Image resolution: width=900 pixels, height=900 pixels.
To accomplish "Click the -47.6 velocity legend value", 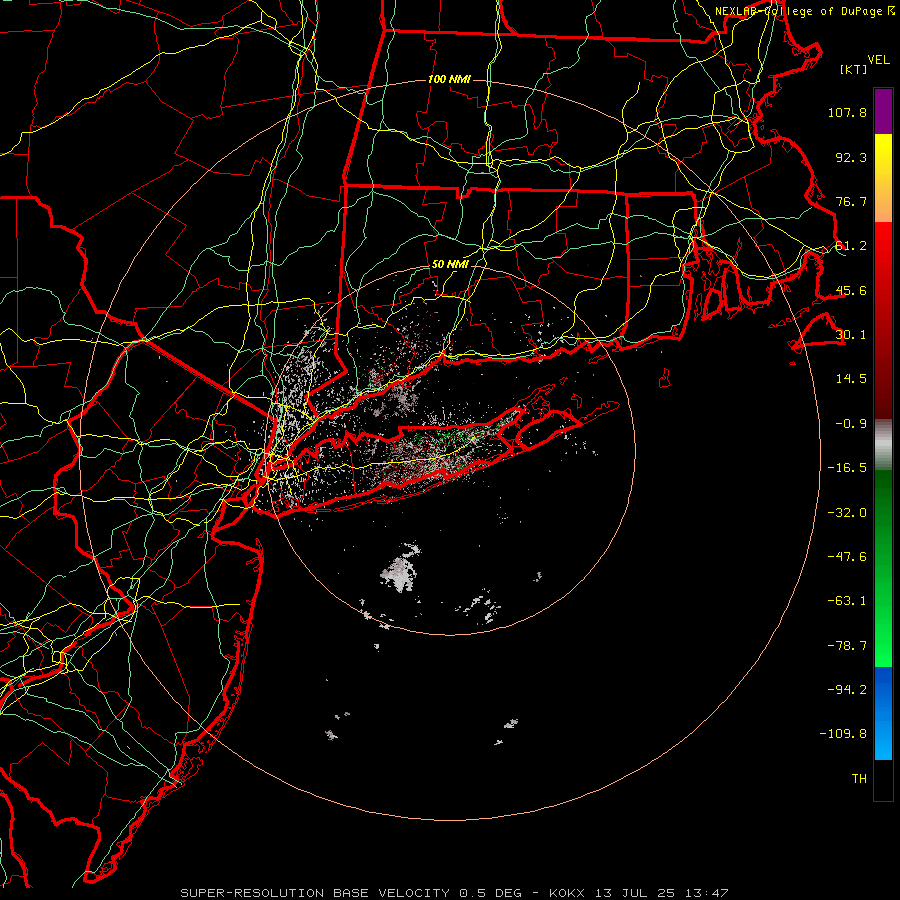I will click(847, 557).
